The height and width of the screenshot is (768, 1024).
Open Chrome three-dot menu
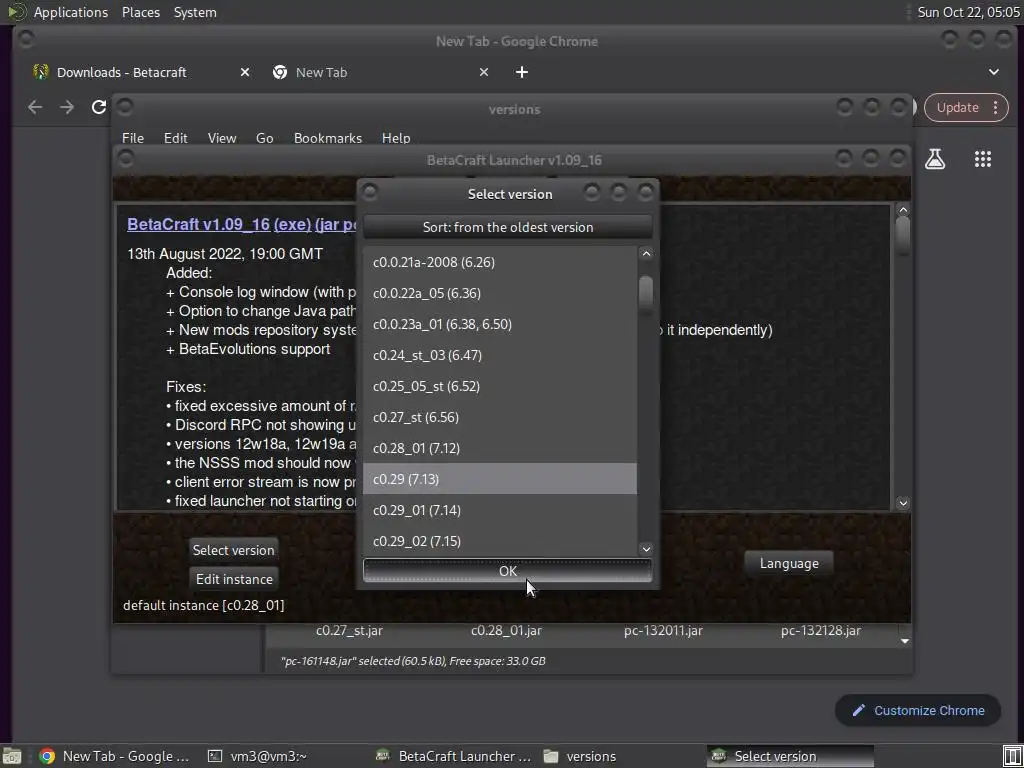[x=995, y=108]
